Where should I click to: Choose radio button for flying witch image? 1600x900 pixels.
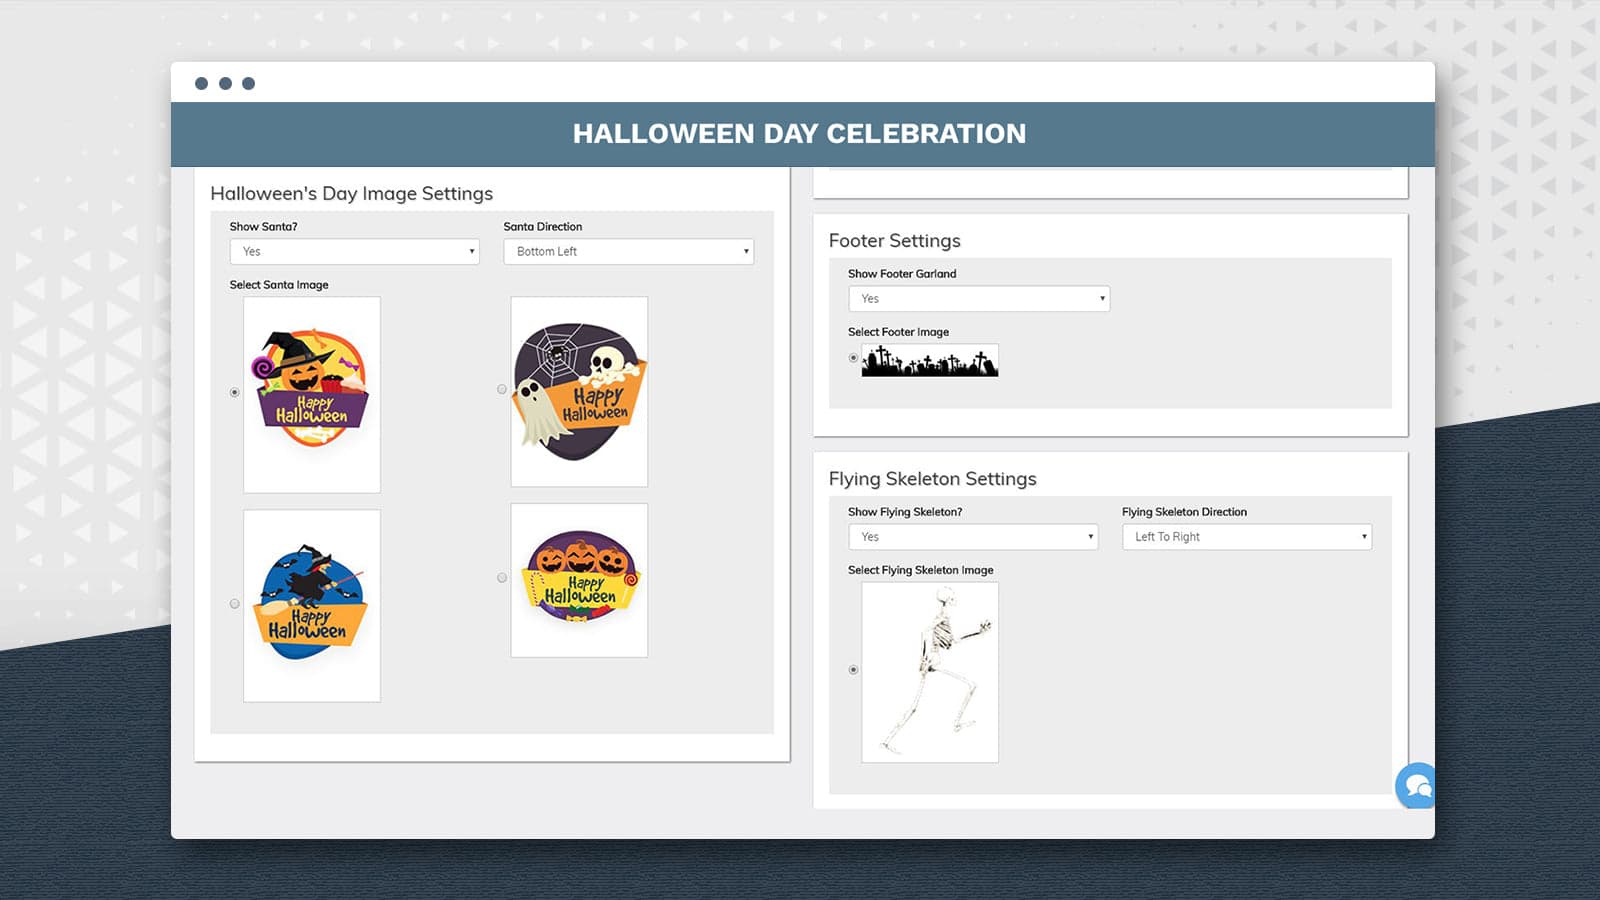click(x=235, y=604)
